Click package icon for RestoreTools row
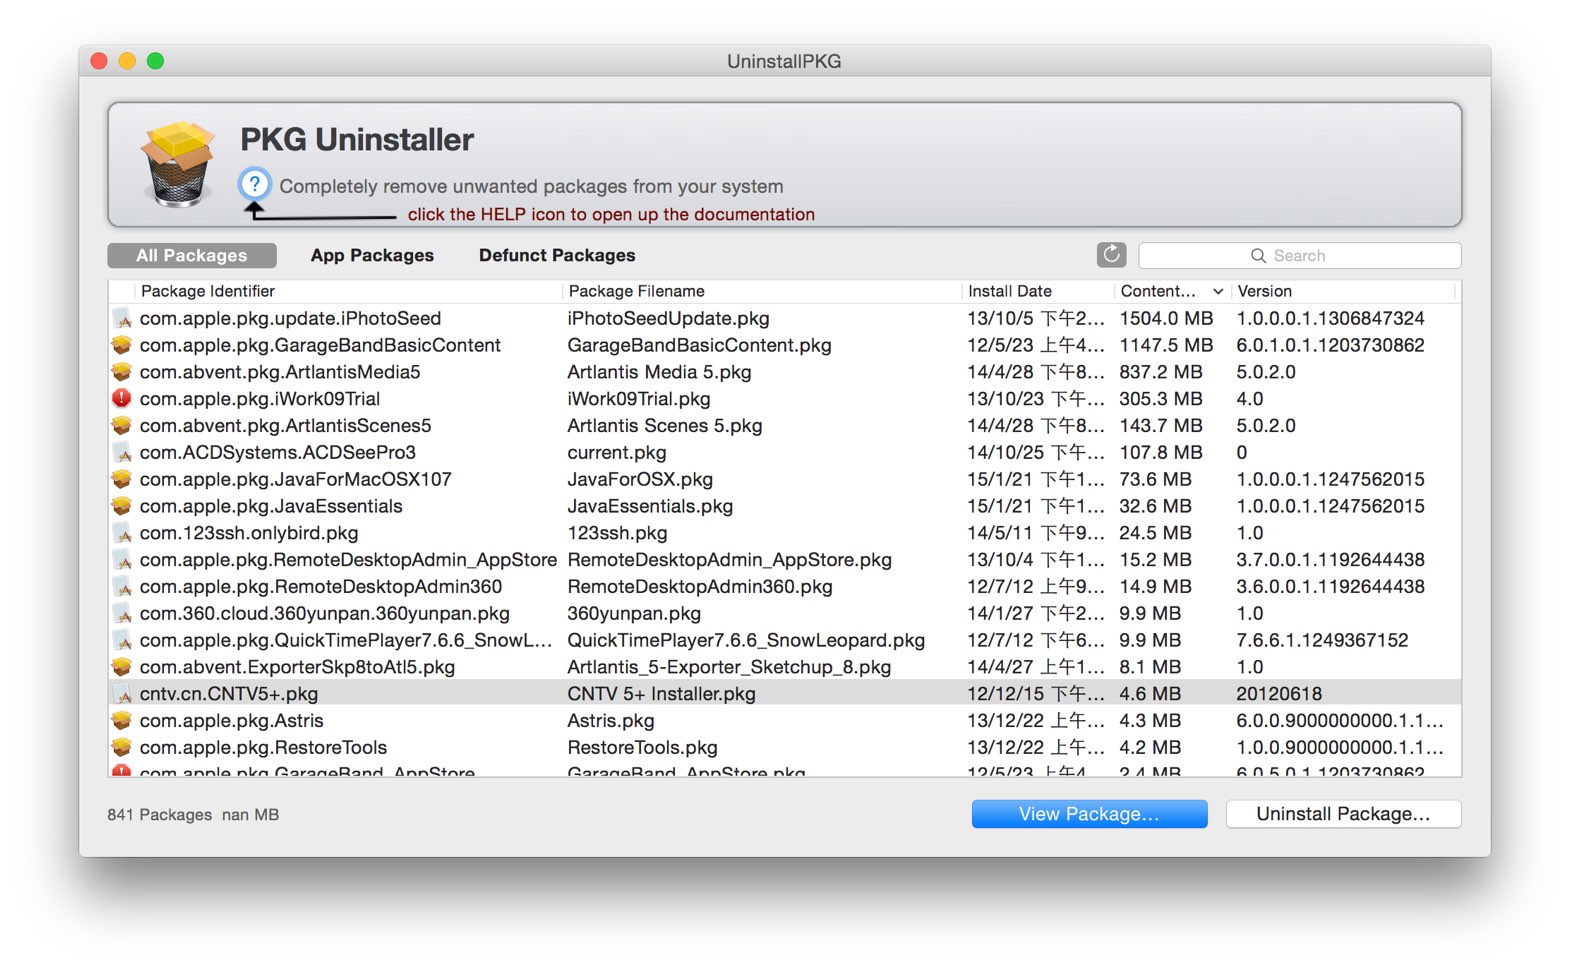1570x970 pixels. click(x=122, y=748)
